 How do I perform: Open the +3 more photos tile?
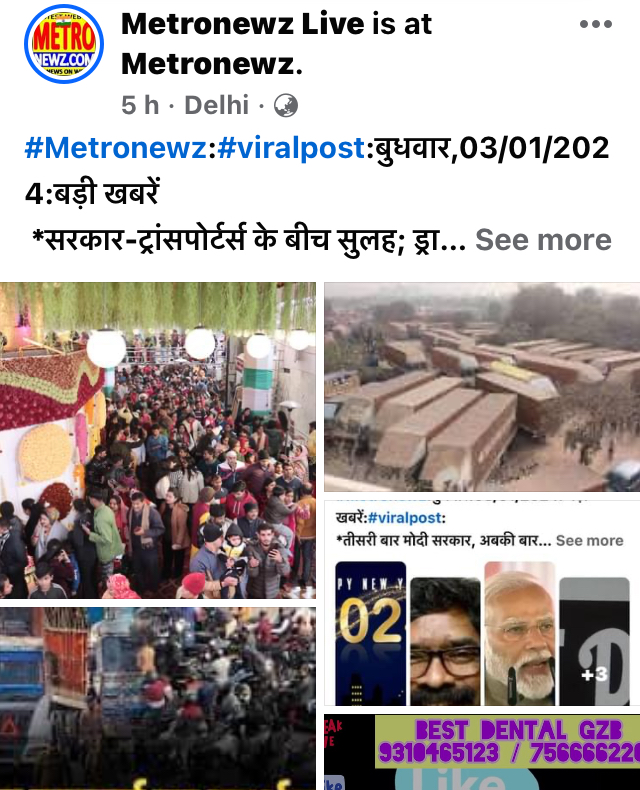click(595, 641)
